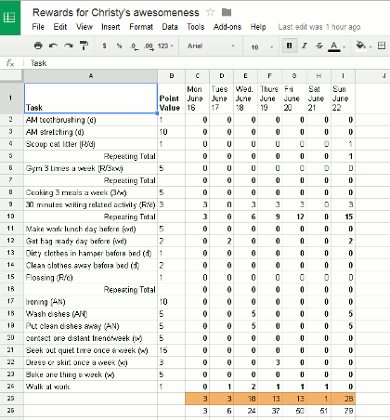Change the text color

(334, 46)
